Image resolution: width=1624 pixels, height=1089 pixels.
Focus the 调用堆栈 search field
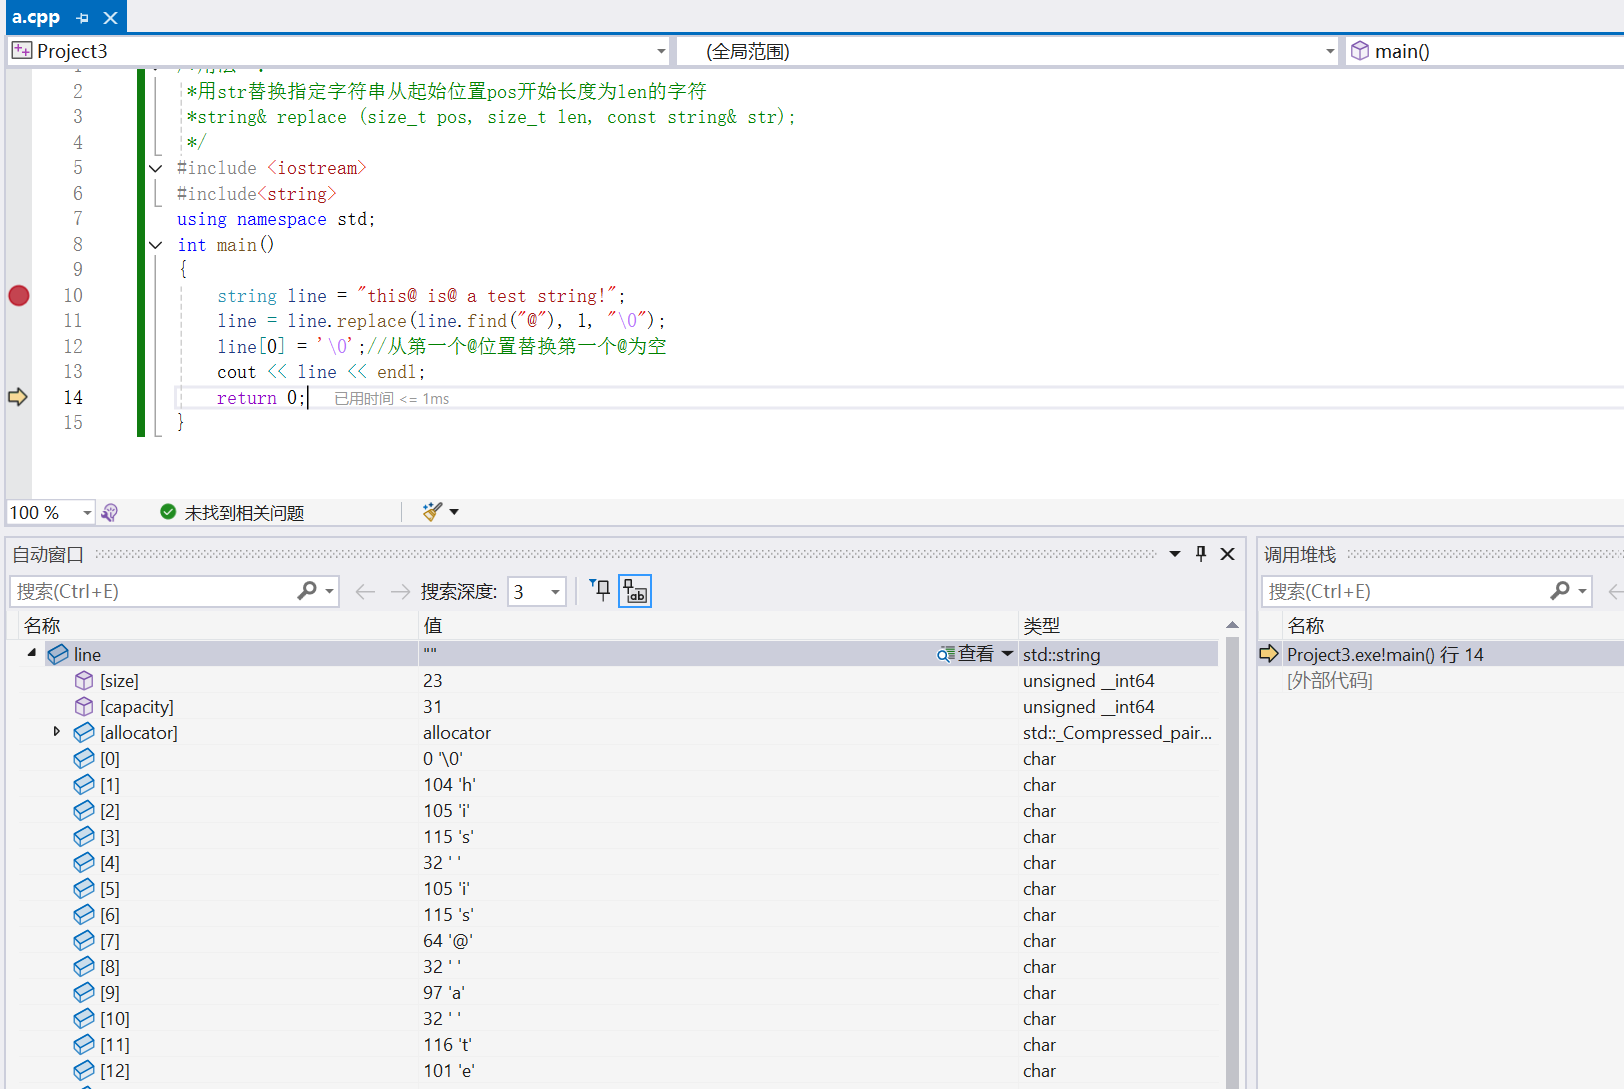coord(1405,592)
